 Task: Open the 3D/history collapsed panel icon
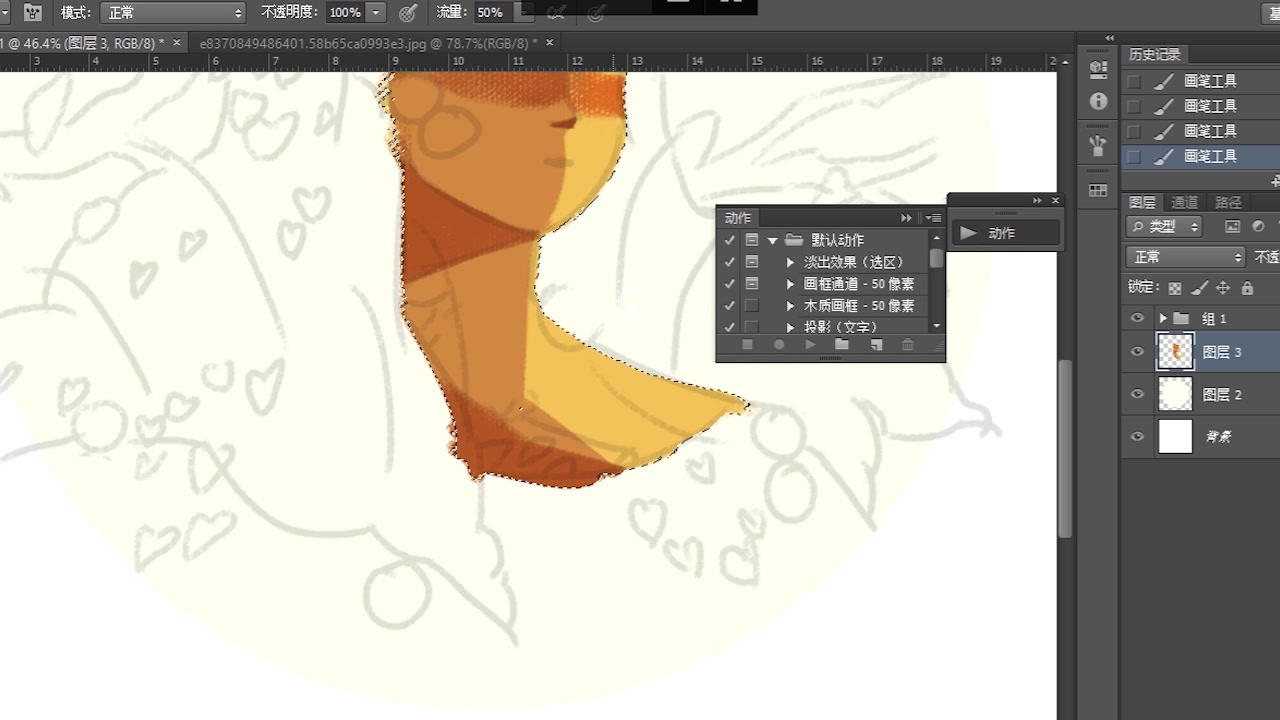pyautogui.click(x=1098, y=70)
